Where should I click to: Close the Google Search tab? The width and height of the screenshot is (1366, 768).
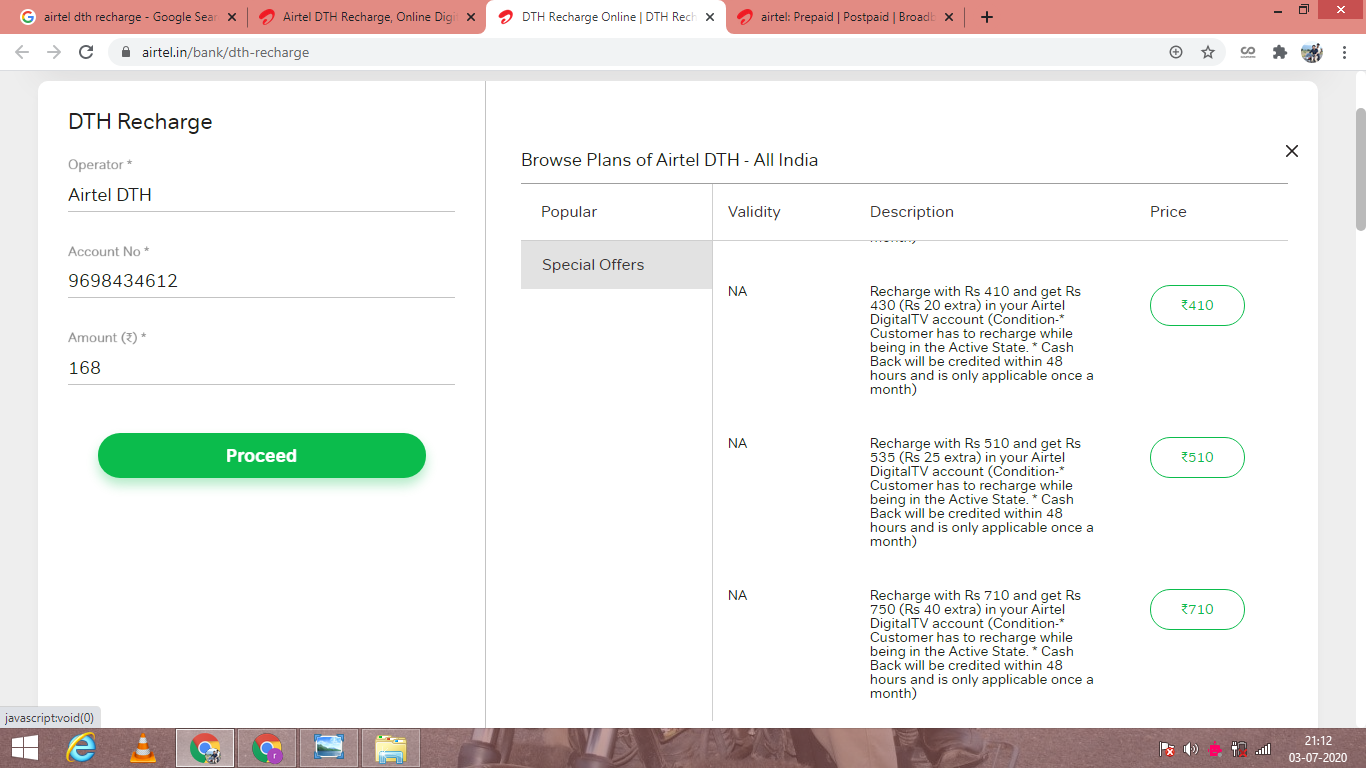[231, 17]
